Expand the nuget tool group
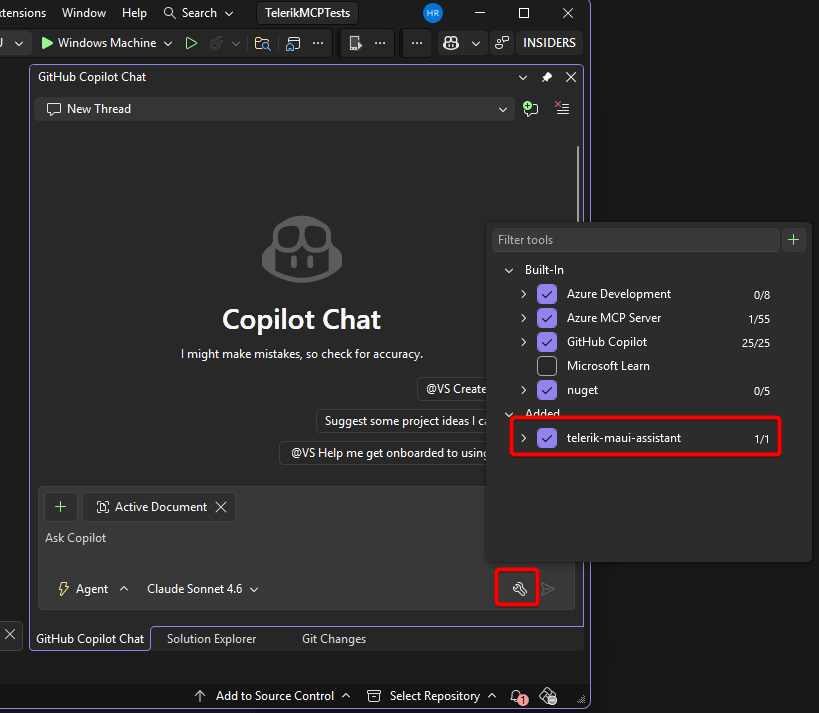The width and height of the screenshot is (819, 713). click(x=523, y=390)
